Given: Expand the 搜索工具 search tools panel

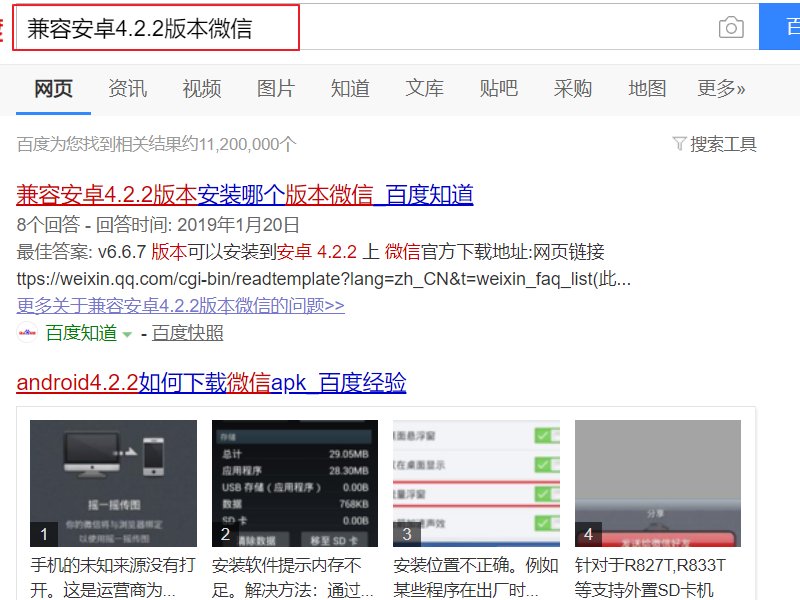Looking at the screenshot, I should click(x=722, y=144).
